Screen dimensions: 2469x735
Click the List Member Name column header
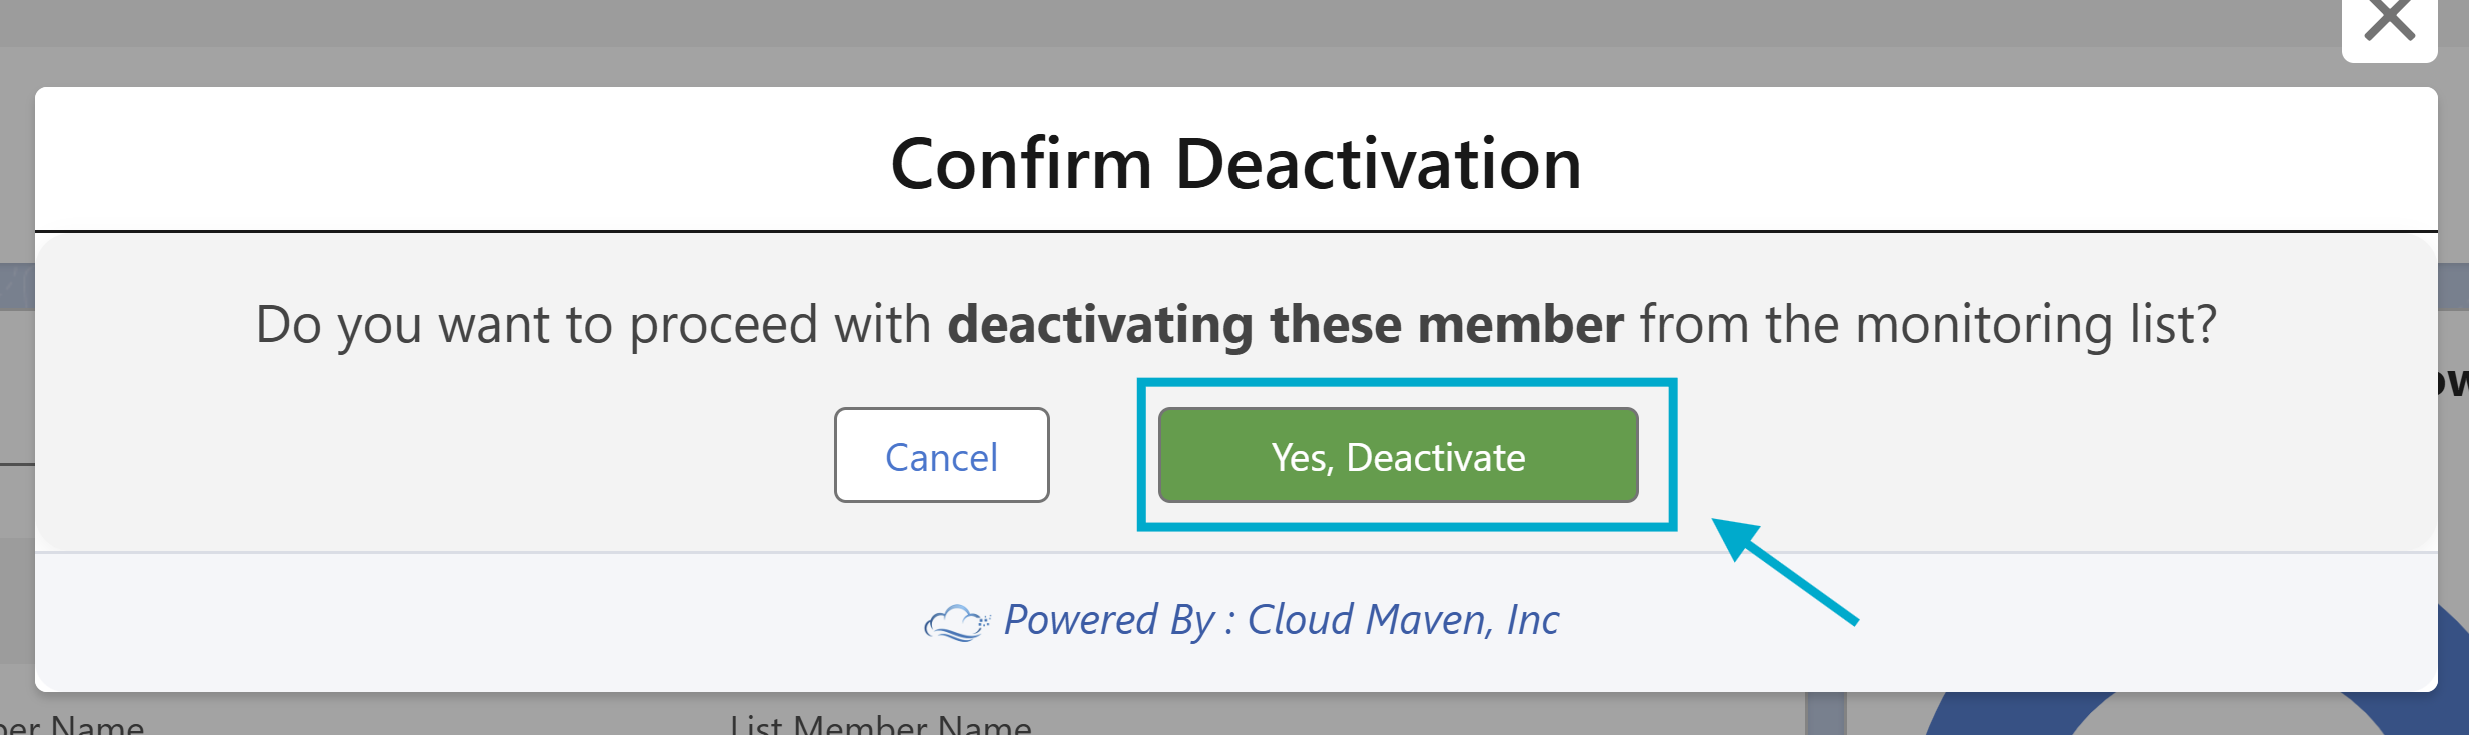[x=881, y=725]
